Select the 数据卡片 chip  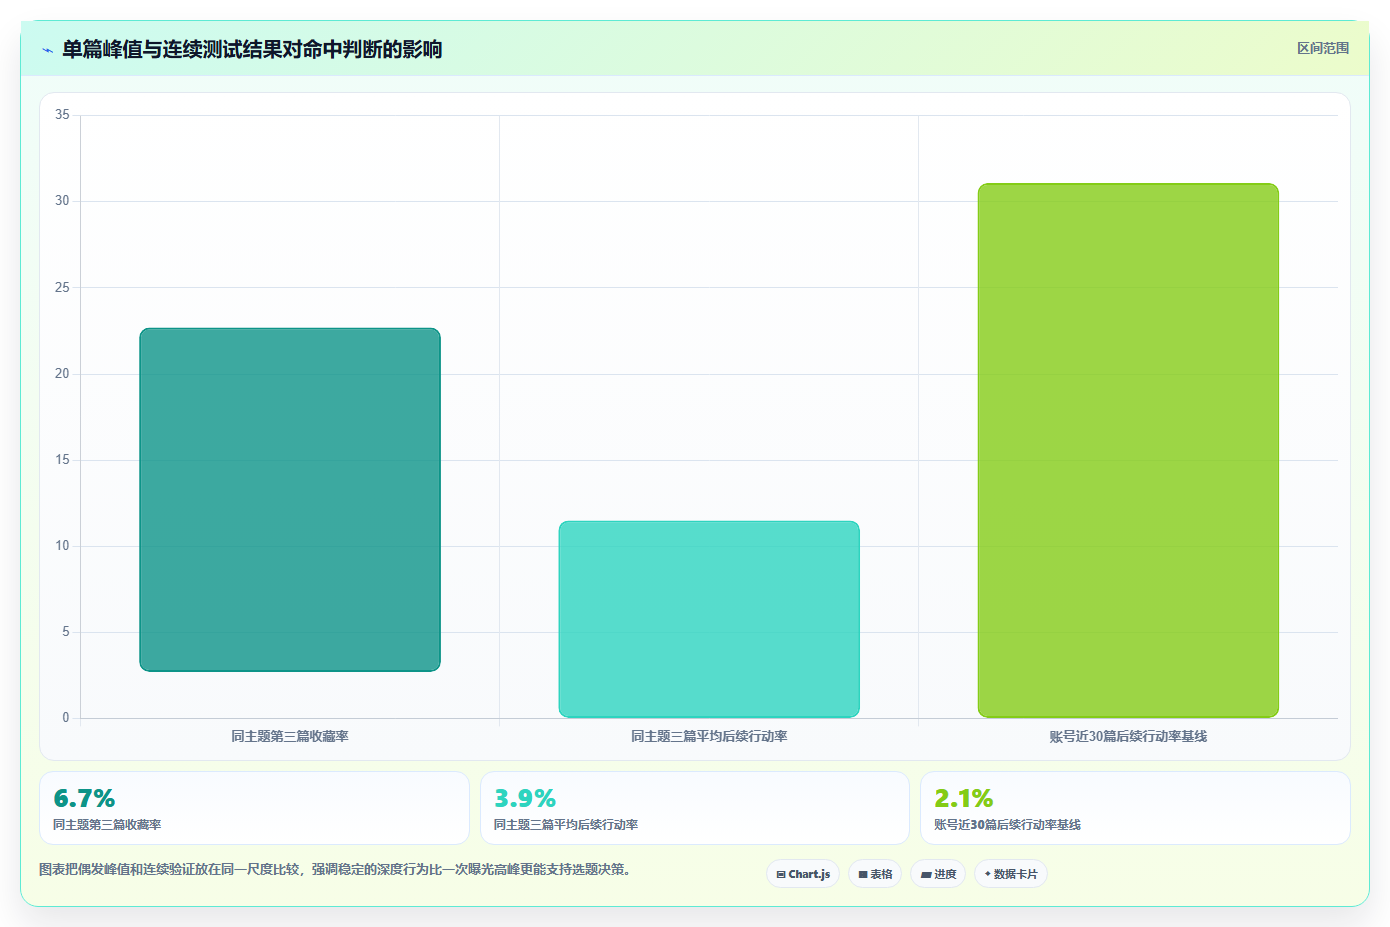1011,874
